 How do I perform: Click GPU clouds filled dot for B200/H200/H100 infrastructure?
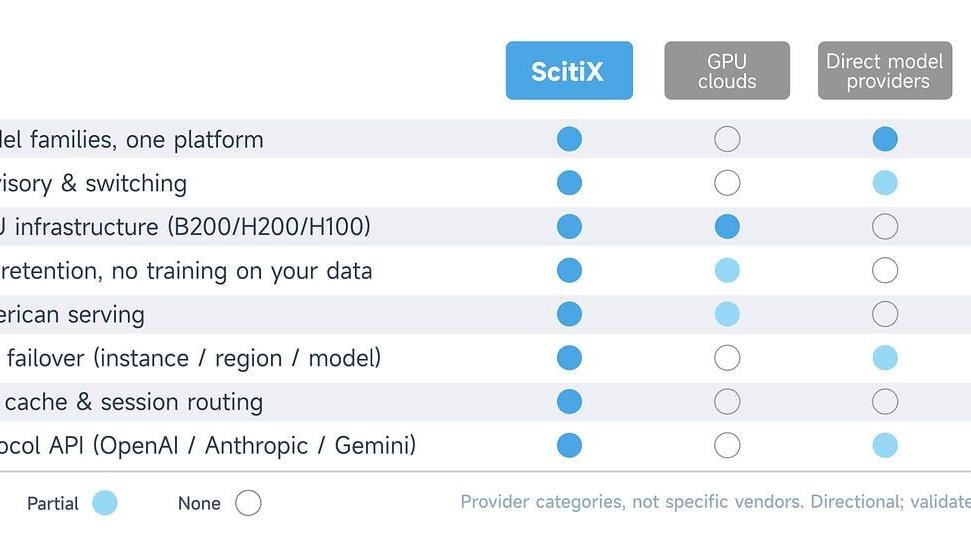[727, 227]
